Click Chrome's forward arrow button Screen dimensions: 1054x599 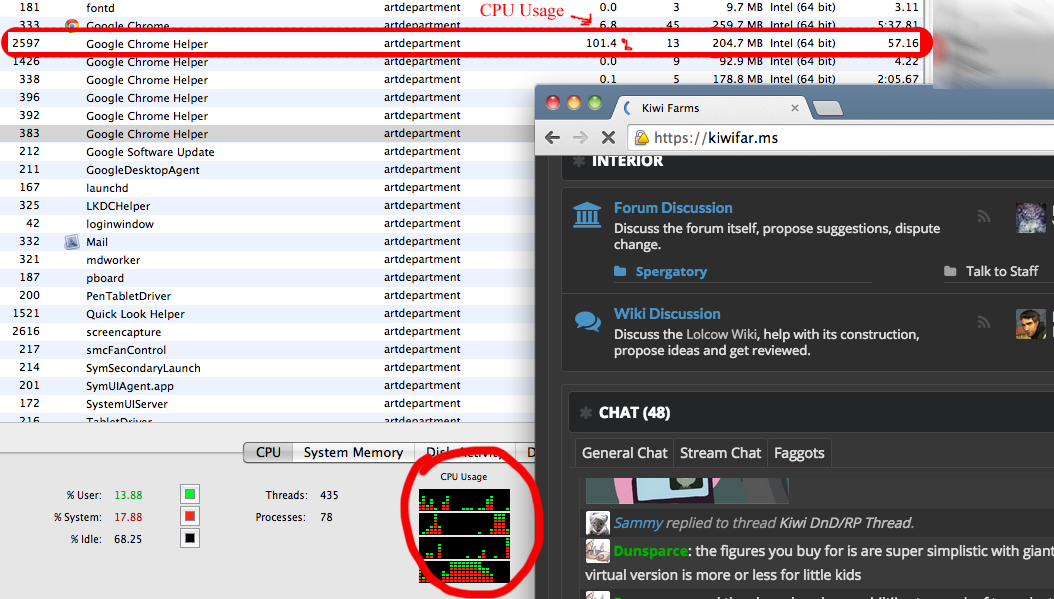click(580, 138)
